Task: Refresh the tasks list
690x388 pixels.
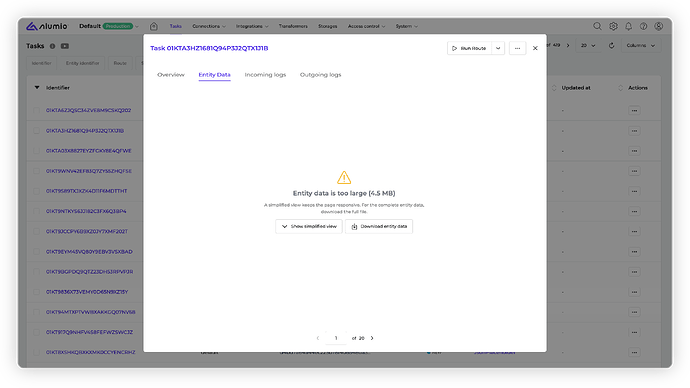Action: [x=611, y=45]
